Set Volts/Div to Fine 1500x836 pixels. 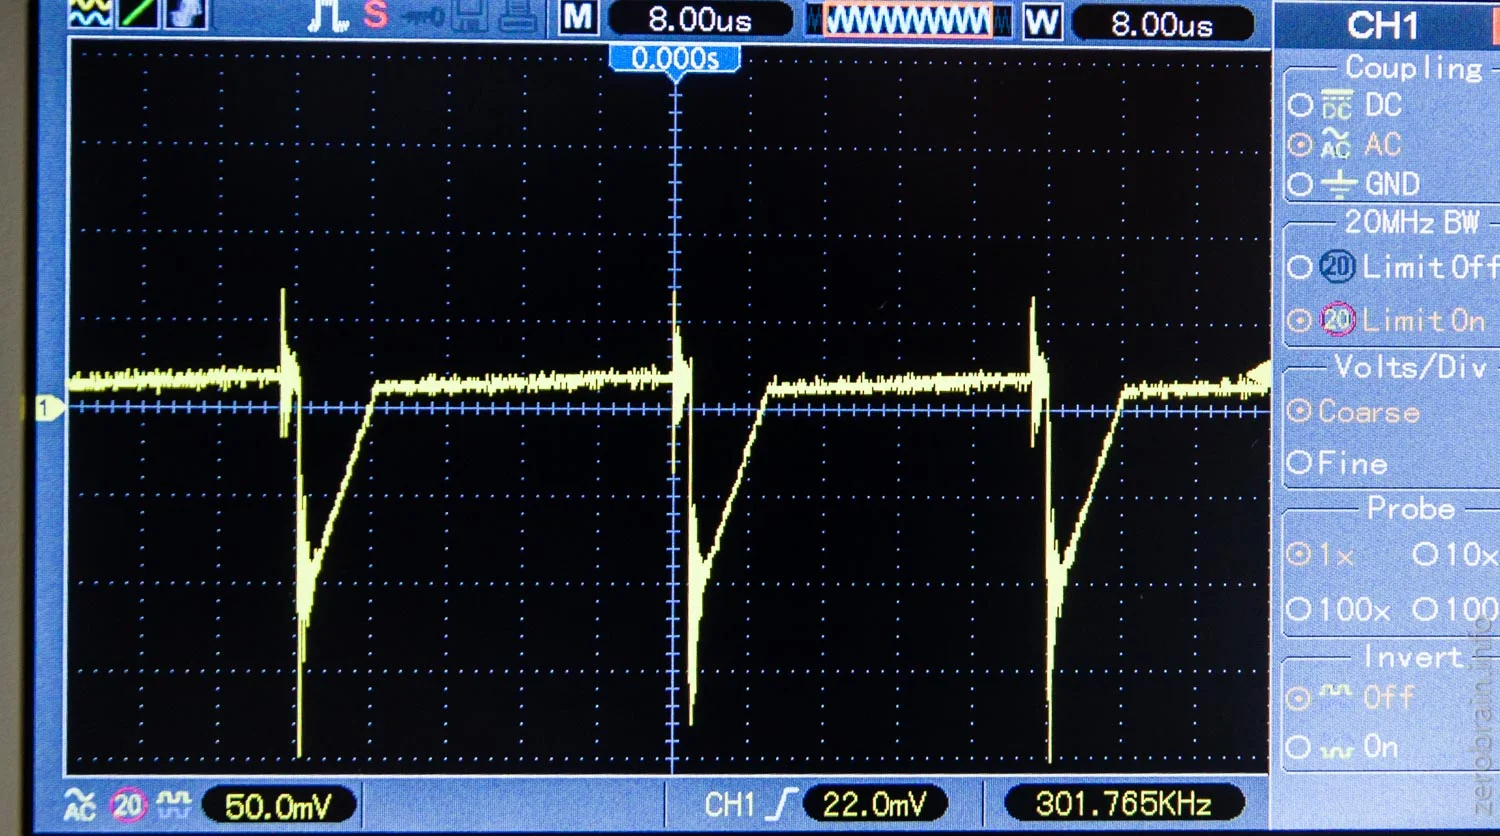tap(1299, 462)
